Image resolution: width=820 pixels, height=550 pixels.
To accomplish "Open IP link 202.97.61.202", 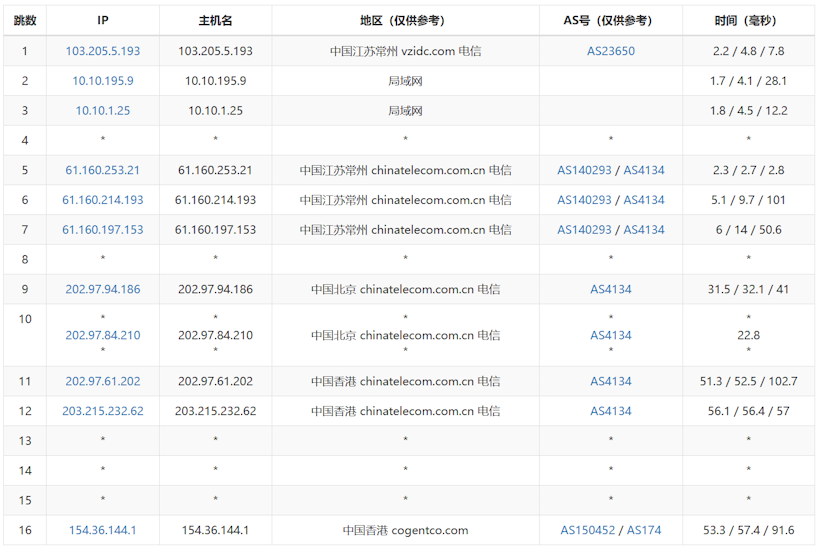I will [x=103, y=381].
